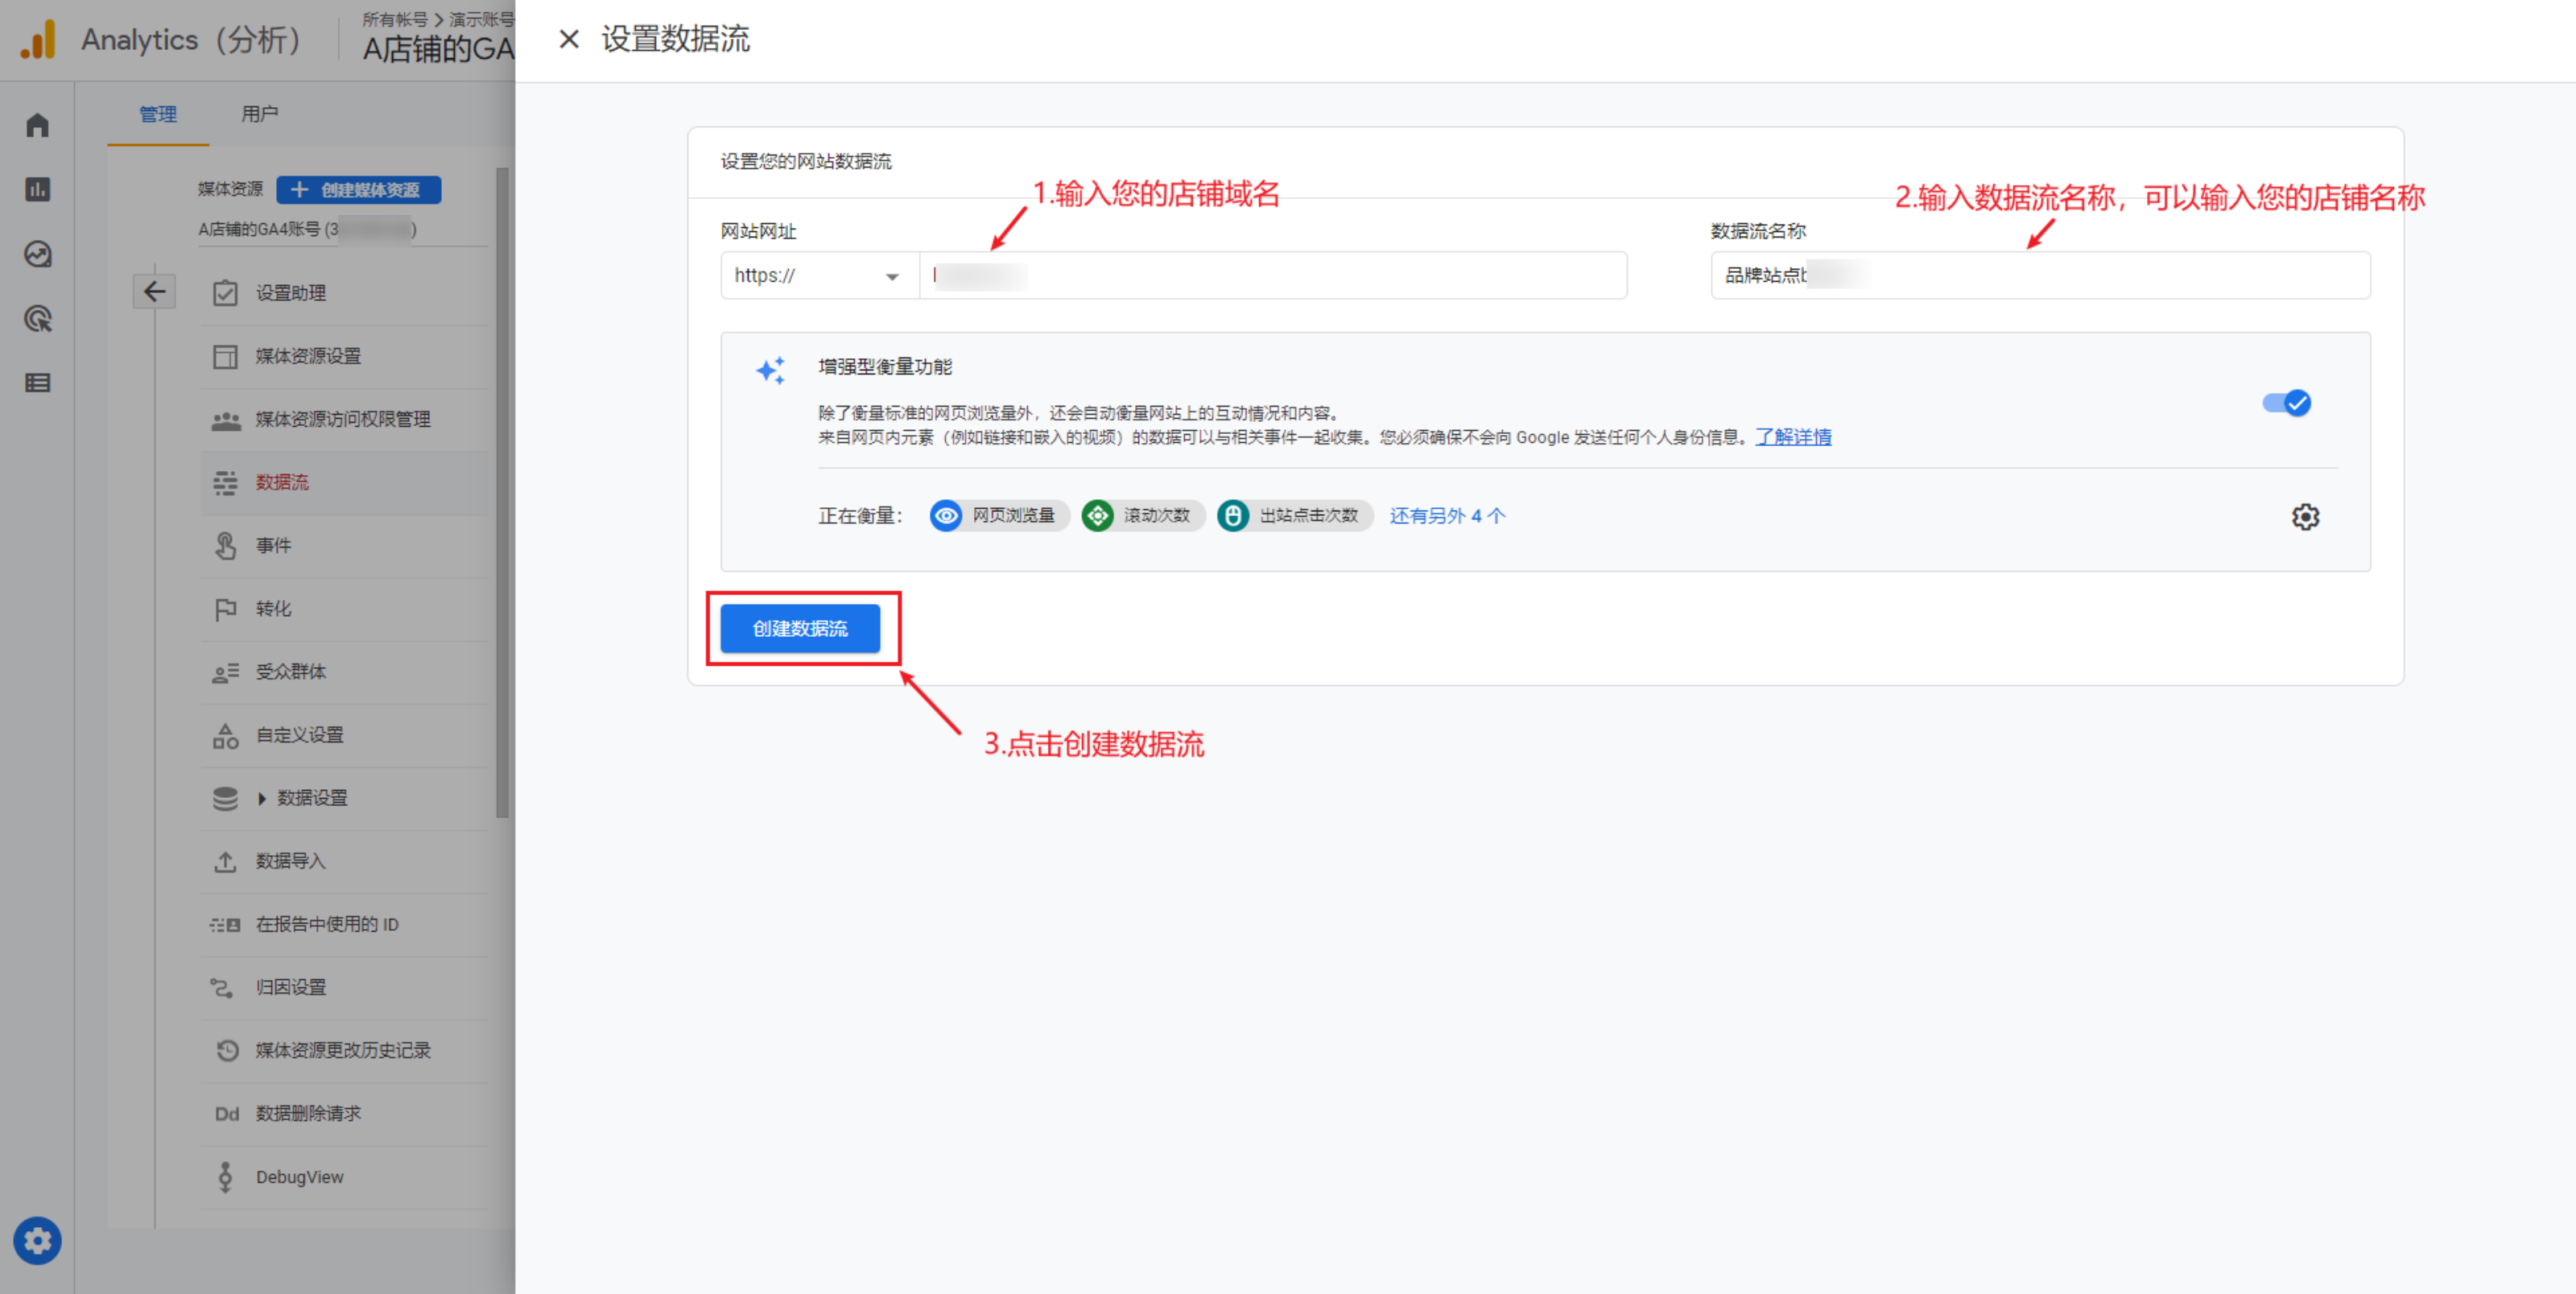Close the 设置数据流 panel with X

[568, 39]
